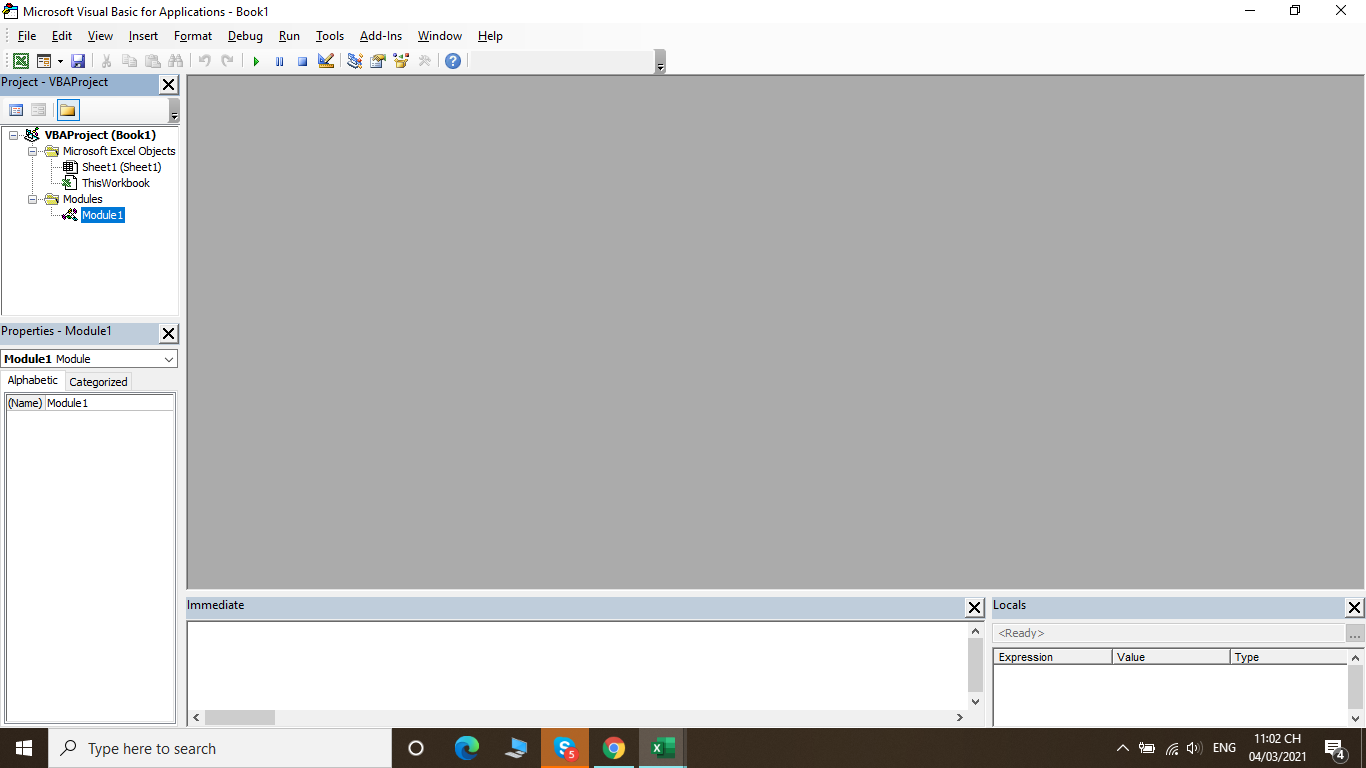Open the Properties Window toolbar icon
Screen dimensions: 1366x768
click(x=377, y=61)
